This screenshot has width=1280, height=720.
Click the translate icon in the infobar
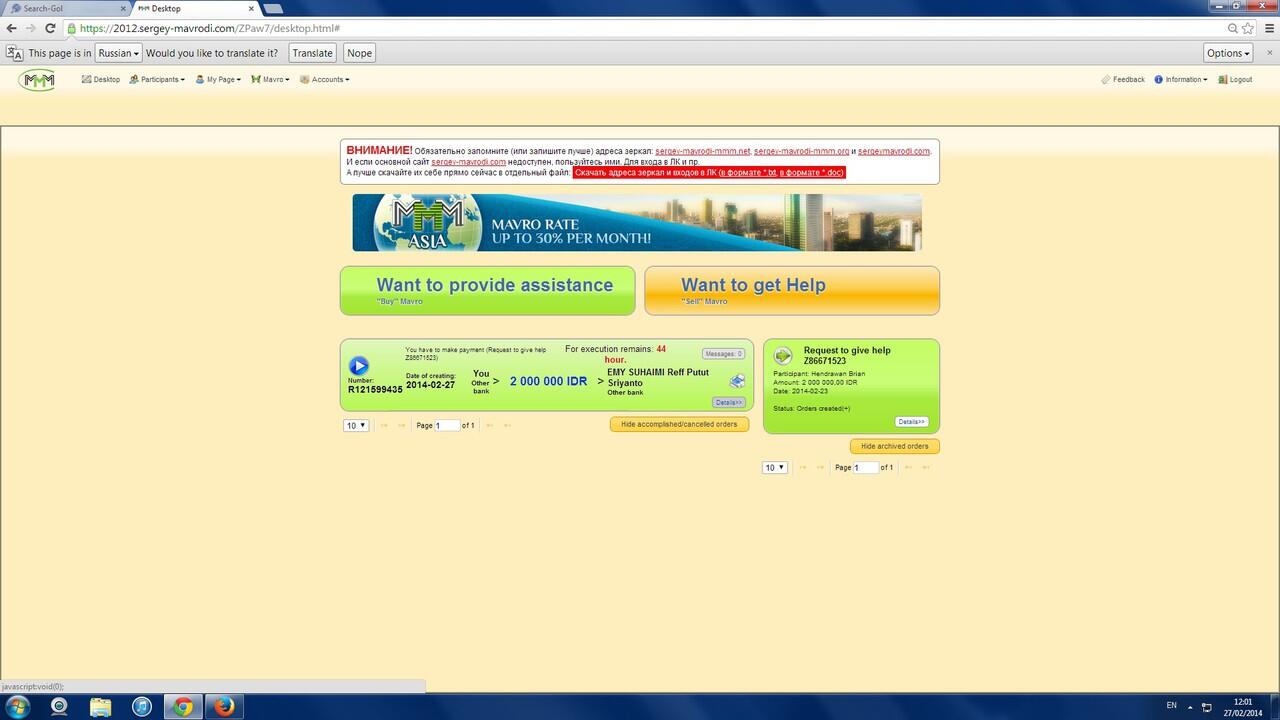14,53
